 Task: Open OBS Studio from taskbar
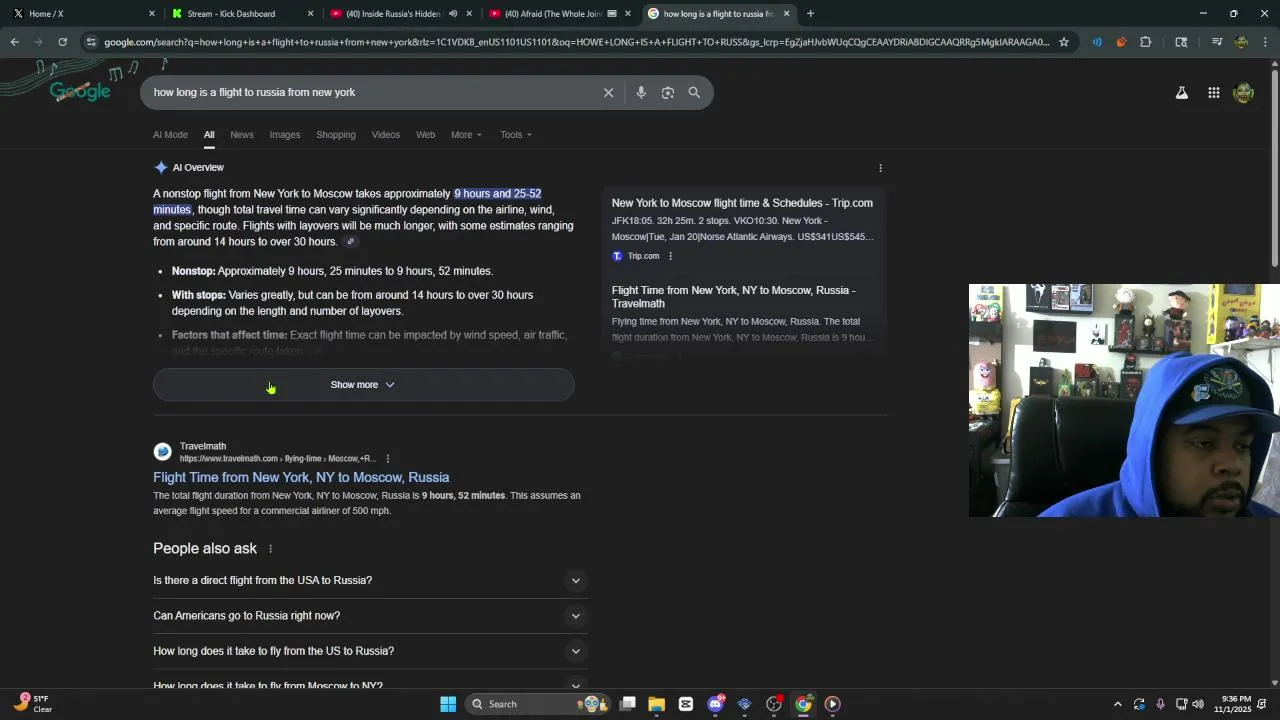tap(774, 704)
